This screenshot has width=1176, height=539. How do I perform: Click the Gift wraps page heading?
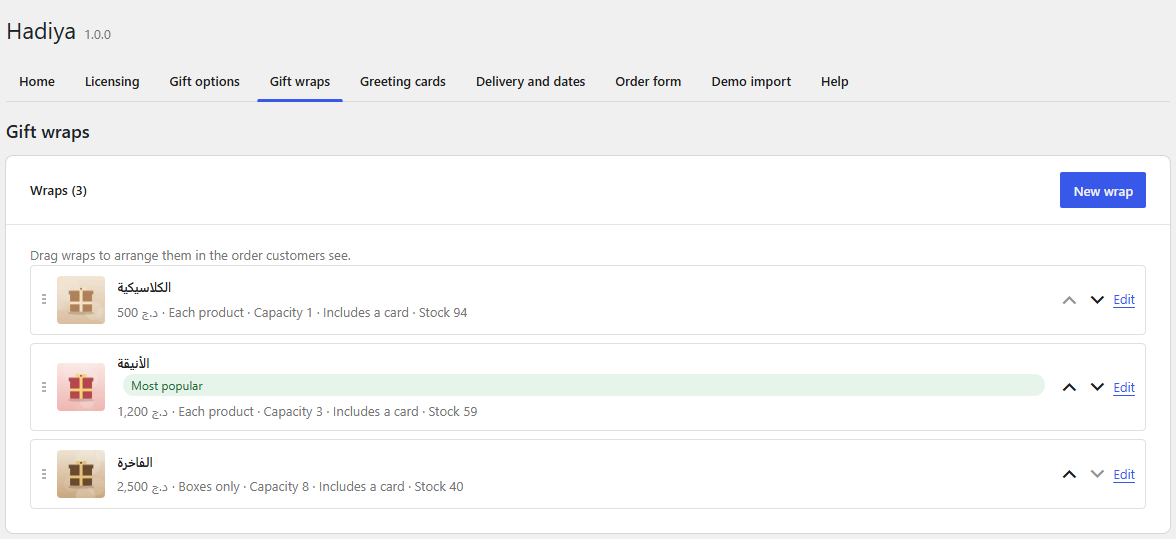coord(48,133)
